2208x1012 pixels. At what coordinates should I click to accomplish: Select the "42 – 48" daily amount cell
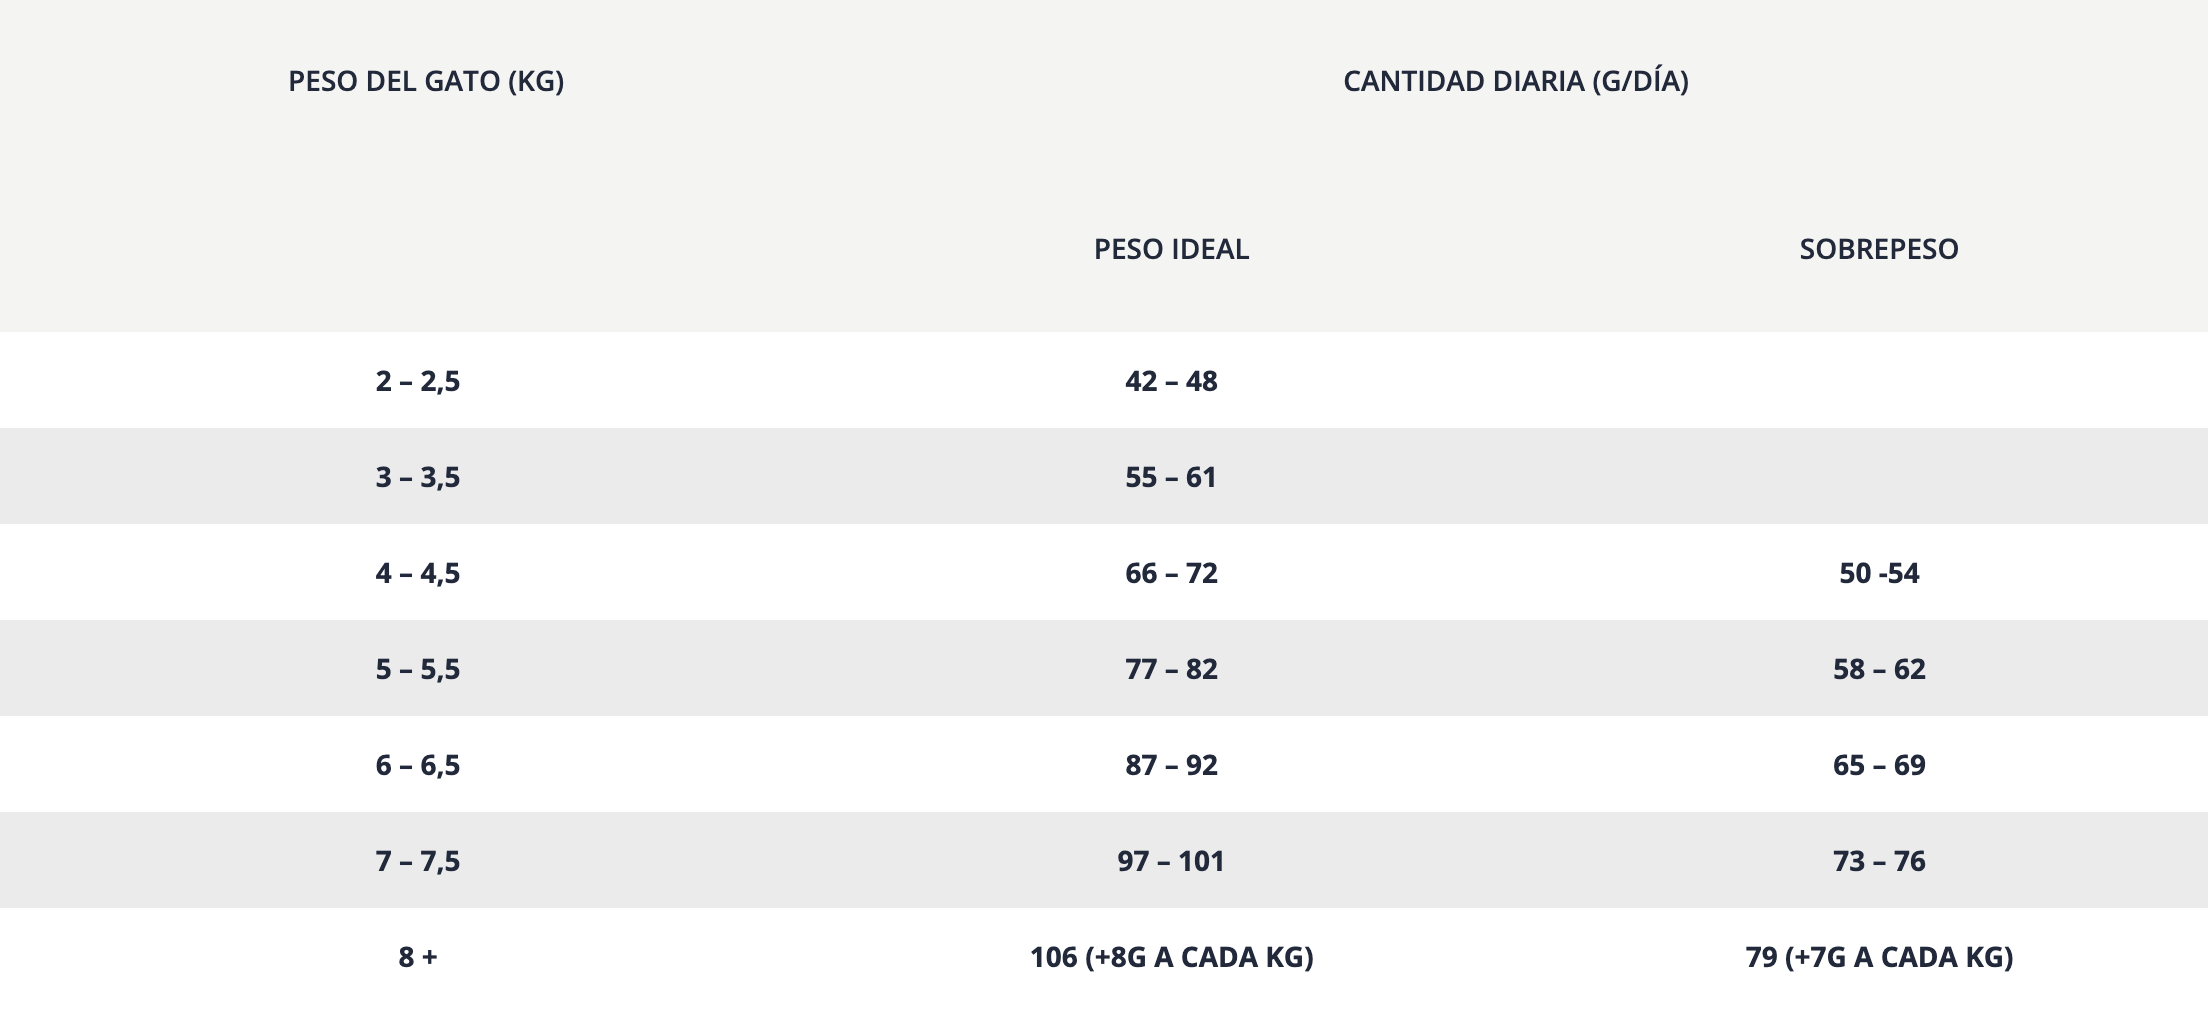1171,381
